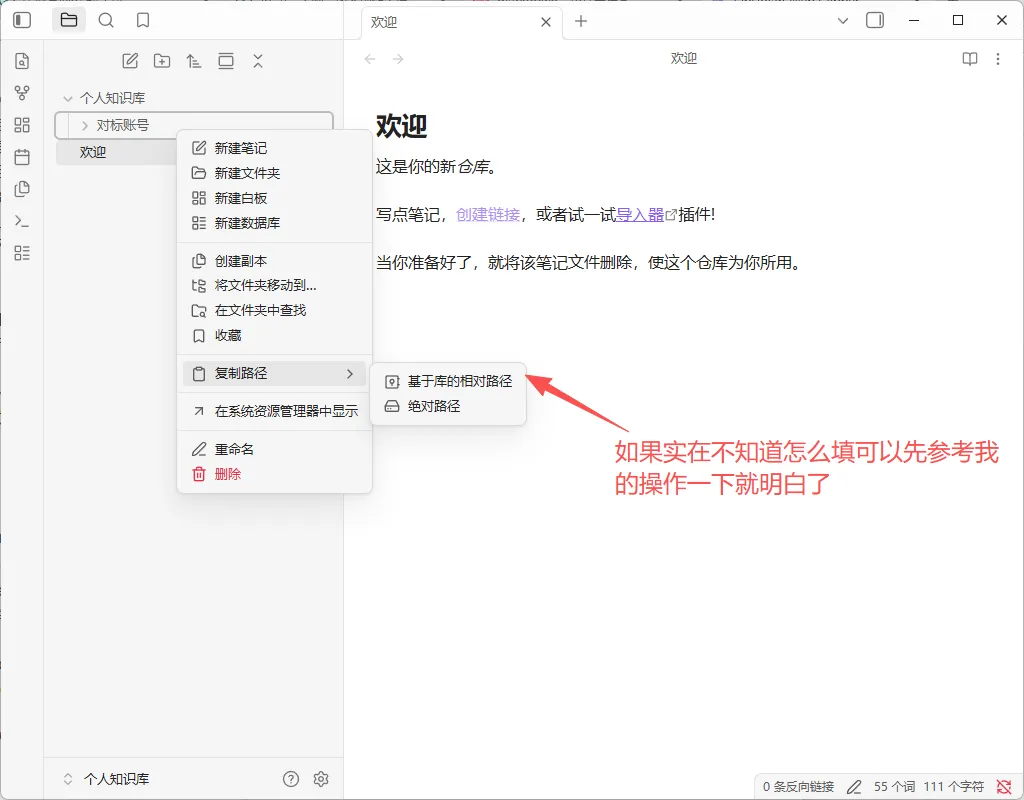Choose 新建白板 menu entry
Image resolution: width=1024 pixels, height=800 pixels.
(275, 198)
